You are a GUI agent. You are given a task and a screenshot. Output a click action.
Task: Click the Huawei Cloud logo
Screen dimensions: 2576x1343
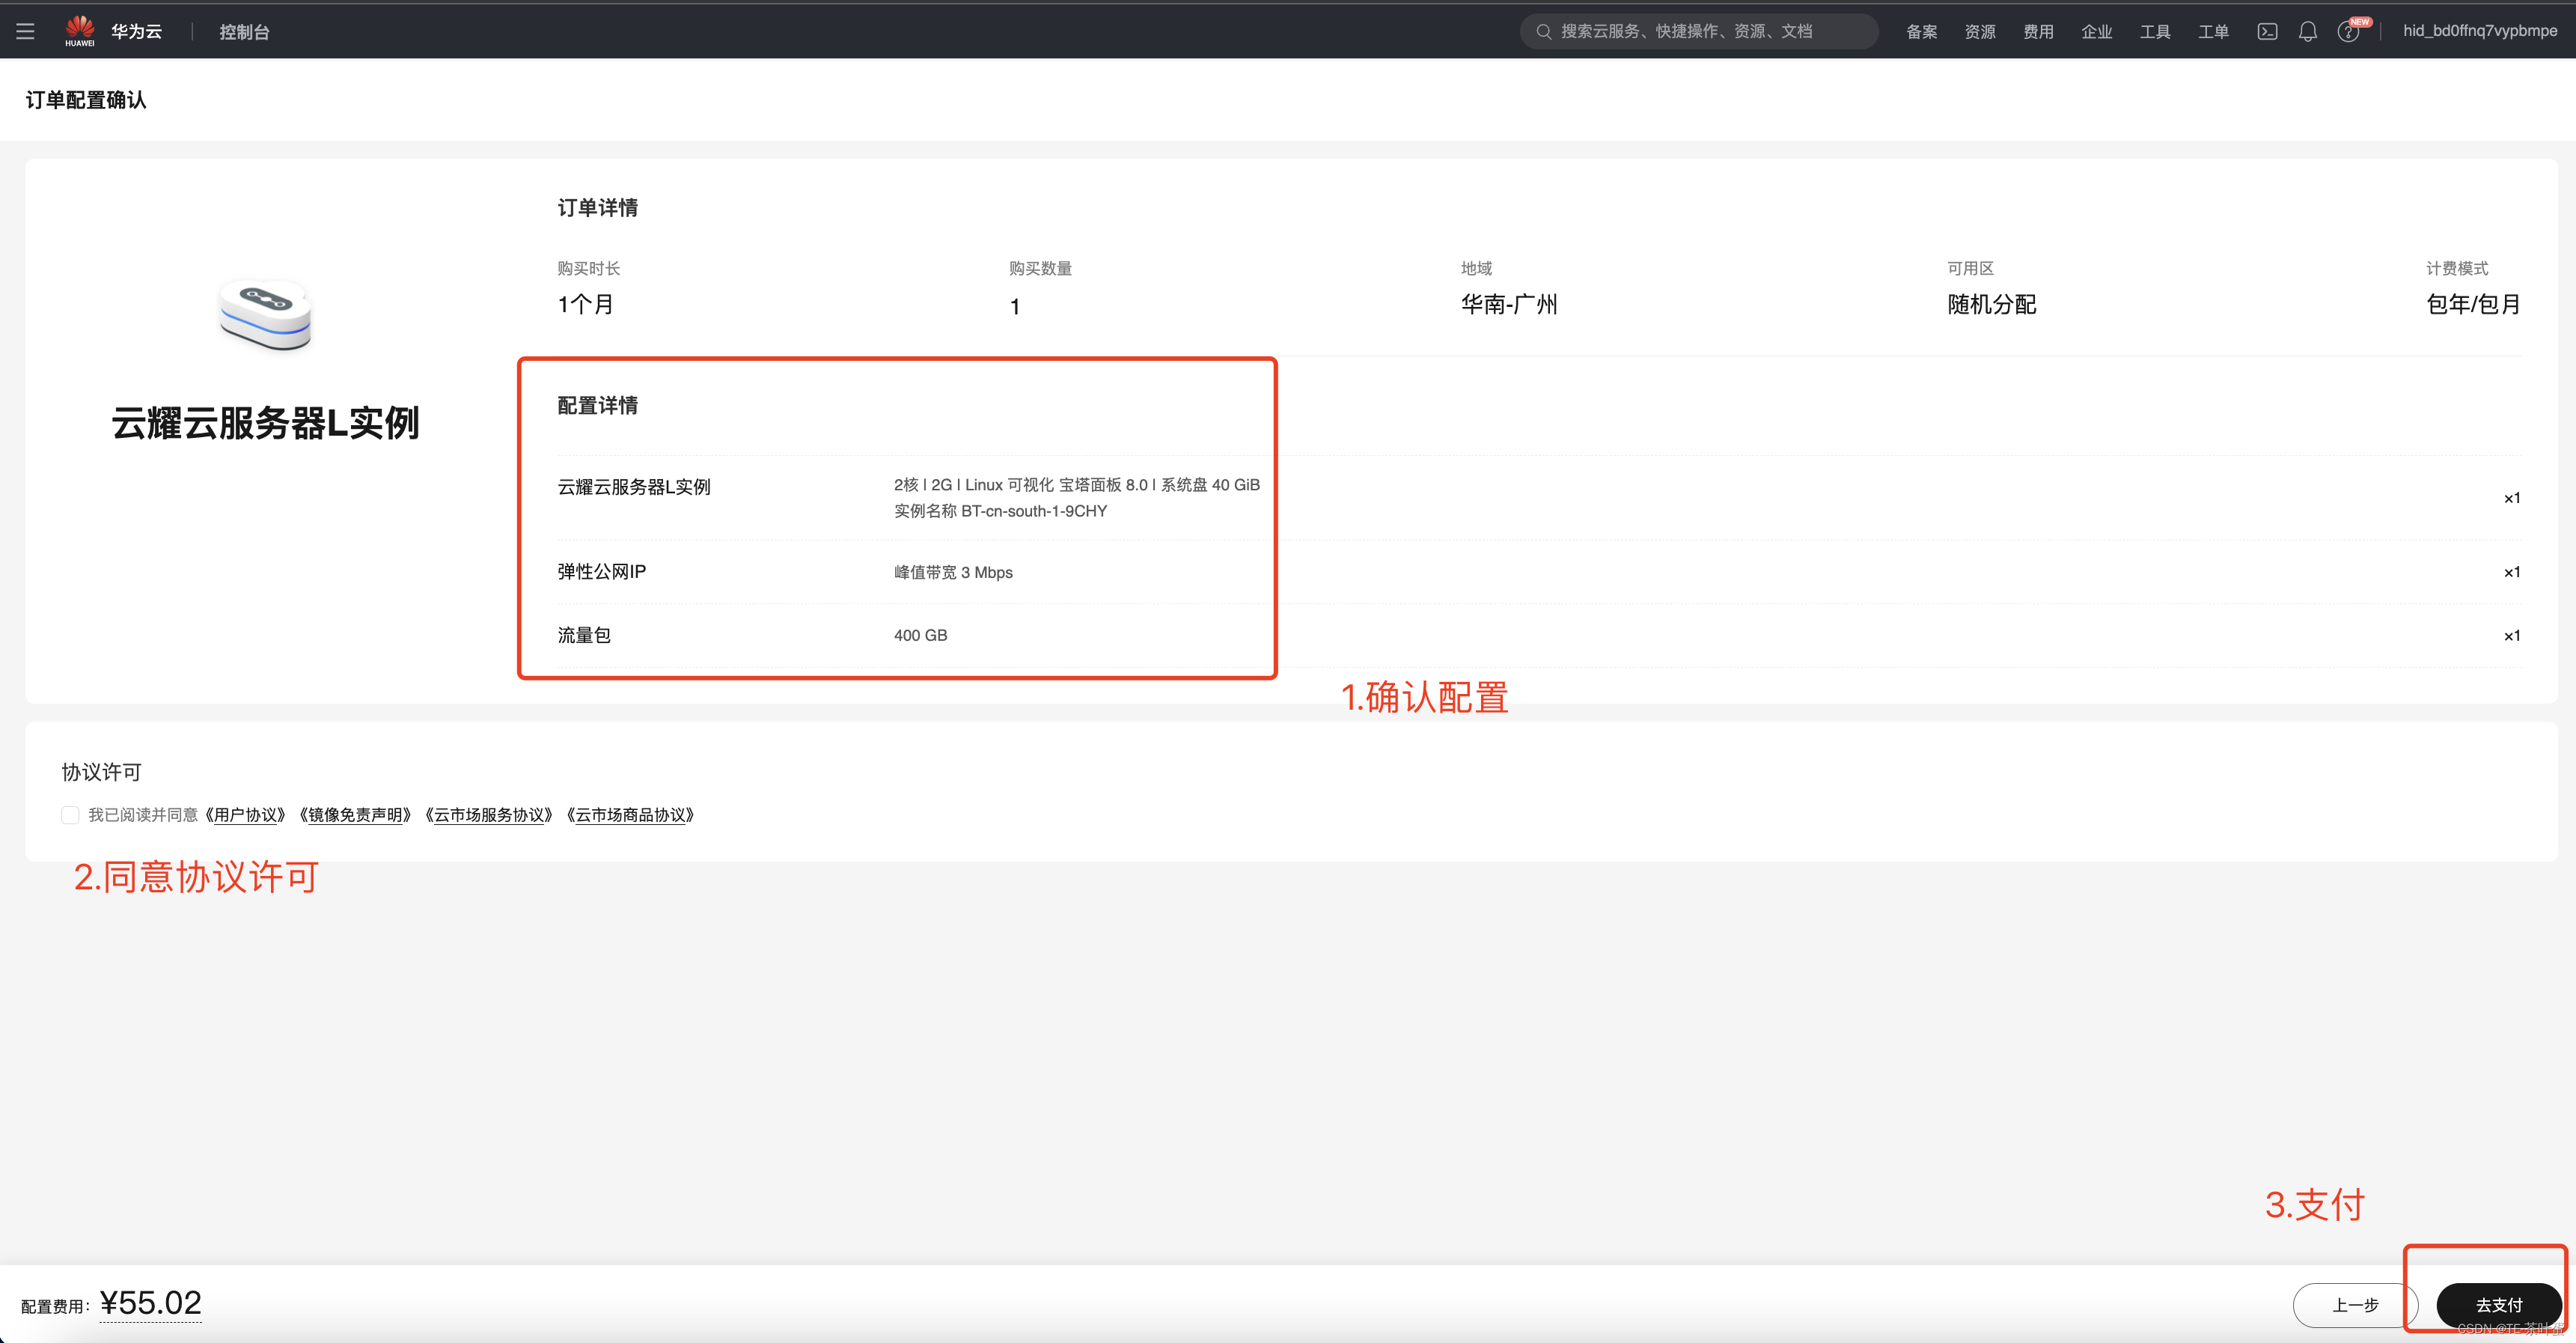[80, 31]
